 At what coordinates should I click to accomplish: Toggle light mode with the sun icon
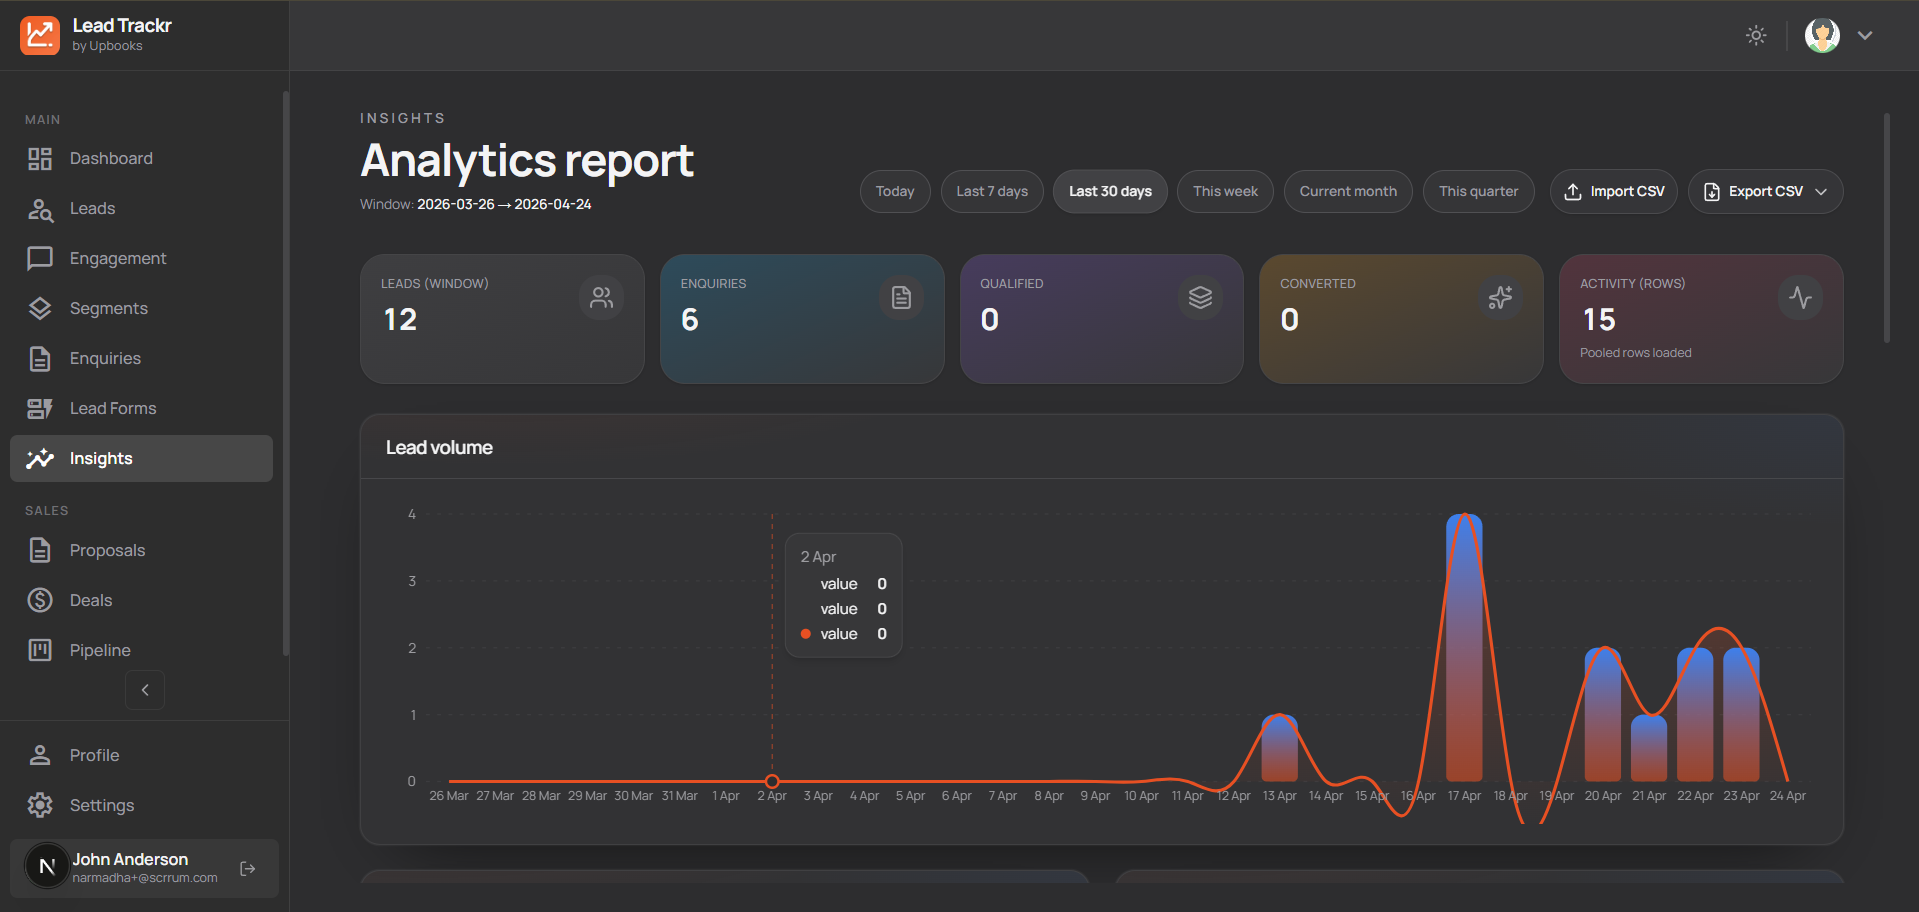[x=1756, y=35]
